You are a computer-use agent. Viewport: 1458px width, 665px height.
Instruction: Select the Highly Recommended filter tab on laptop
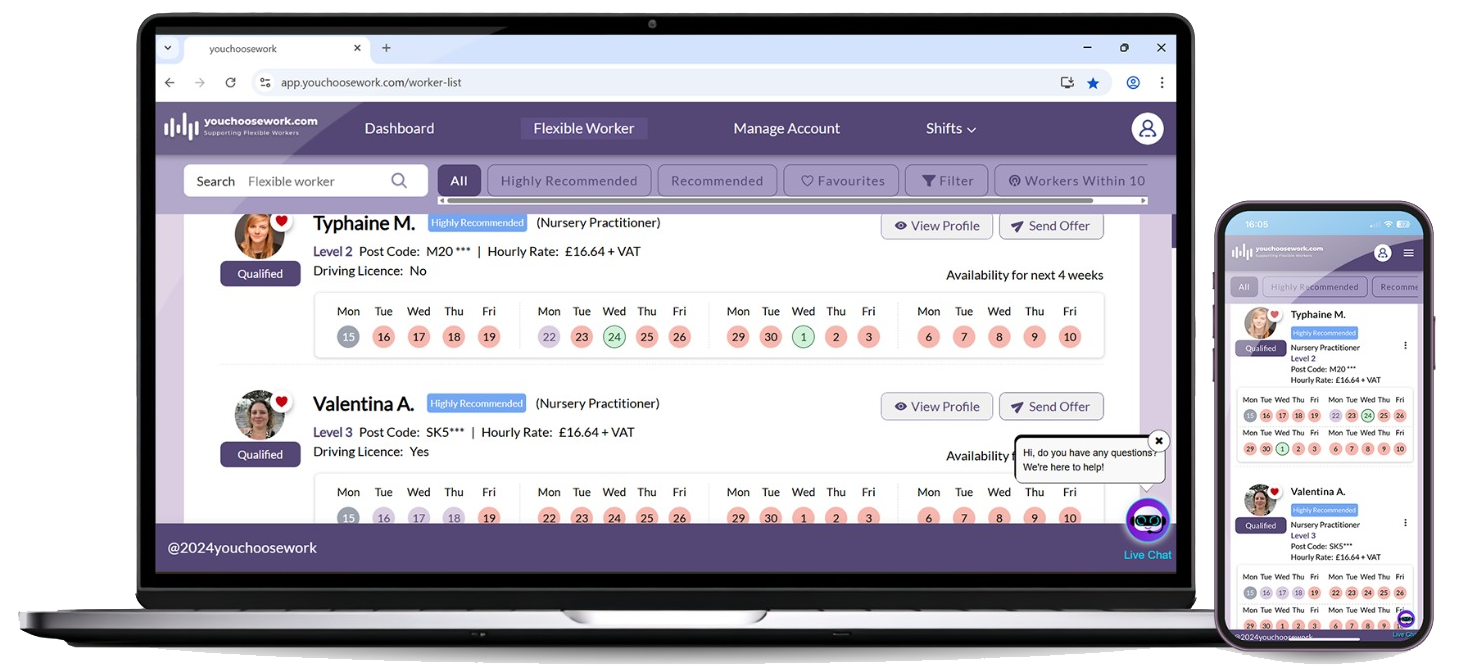pyautogui.click(x=569, y=181)
